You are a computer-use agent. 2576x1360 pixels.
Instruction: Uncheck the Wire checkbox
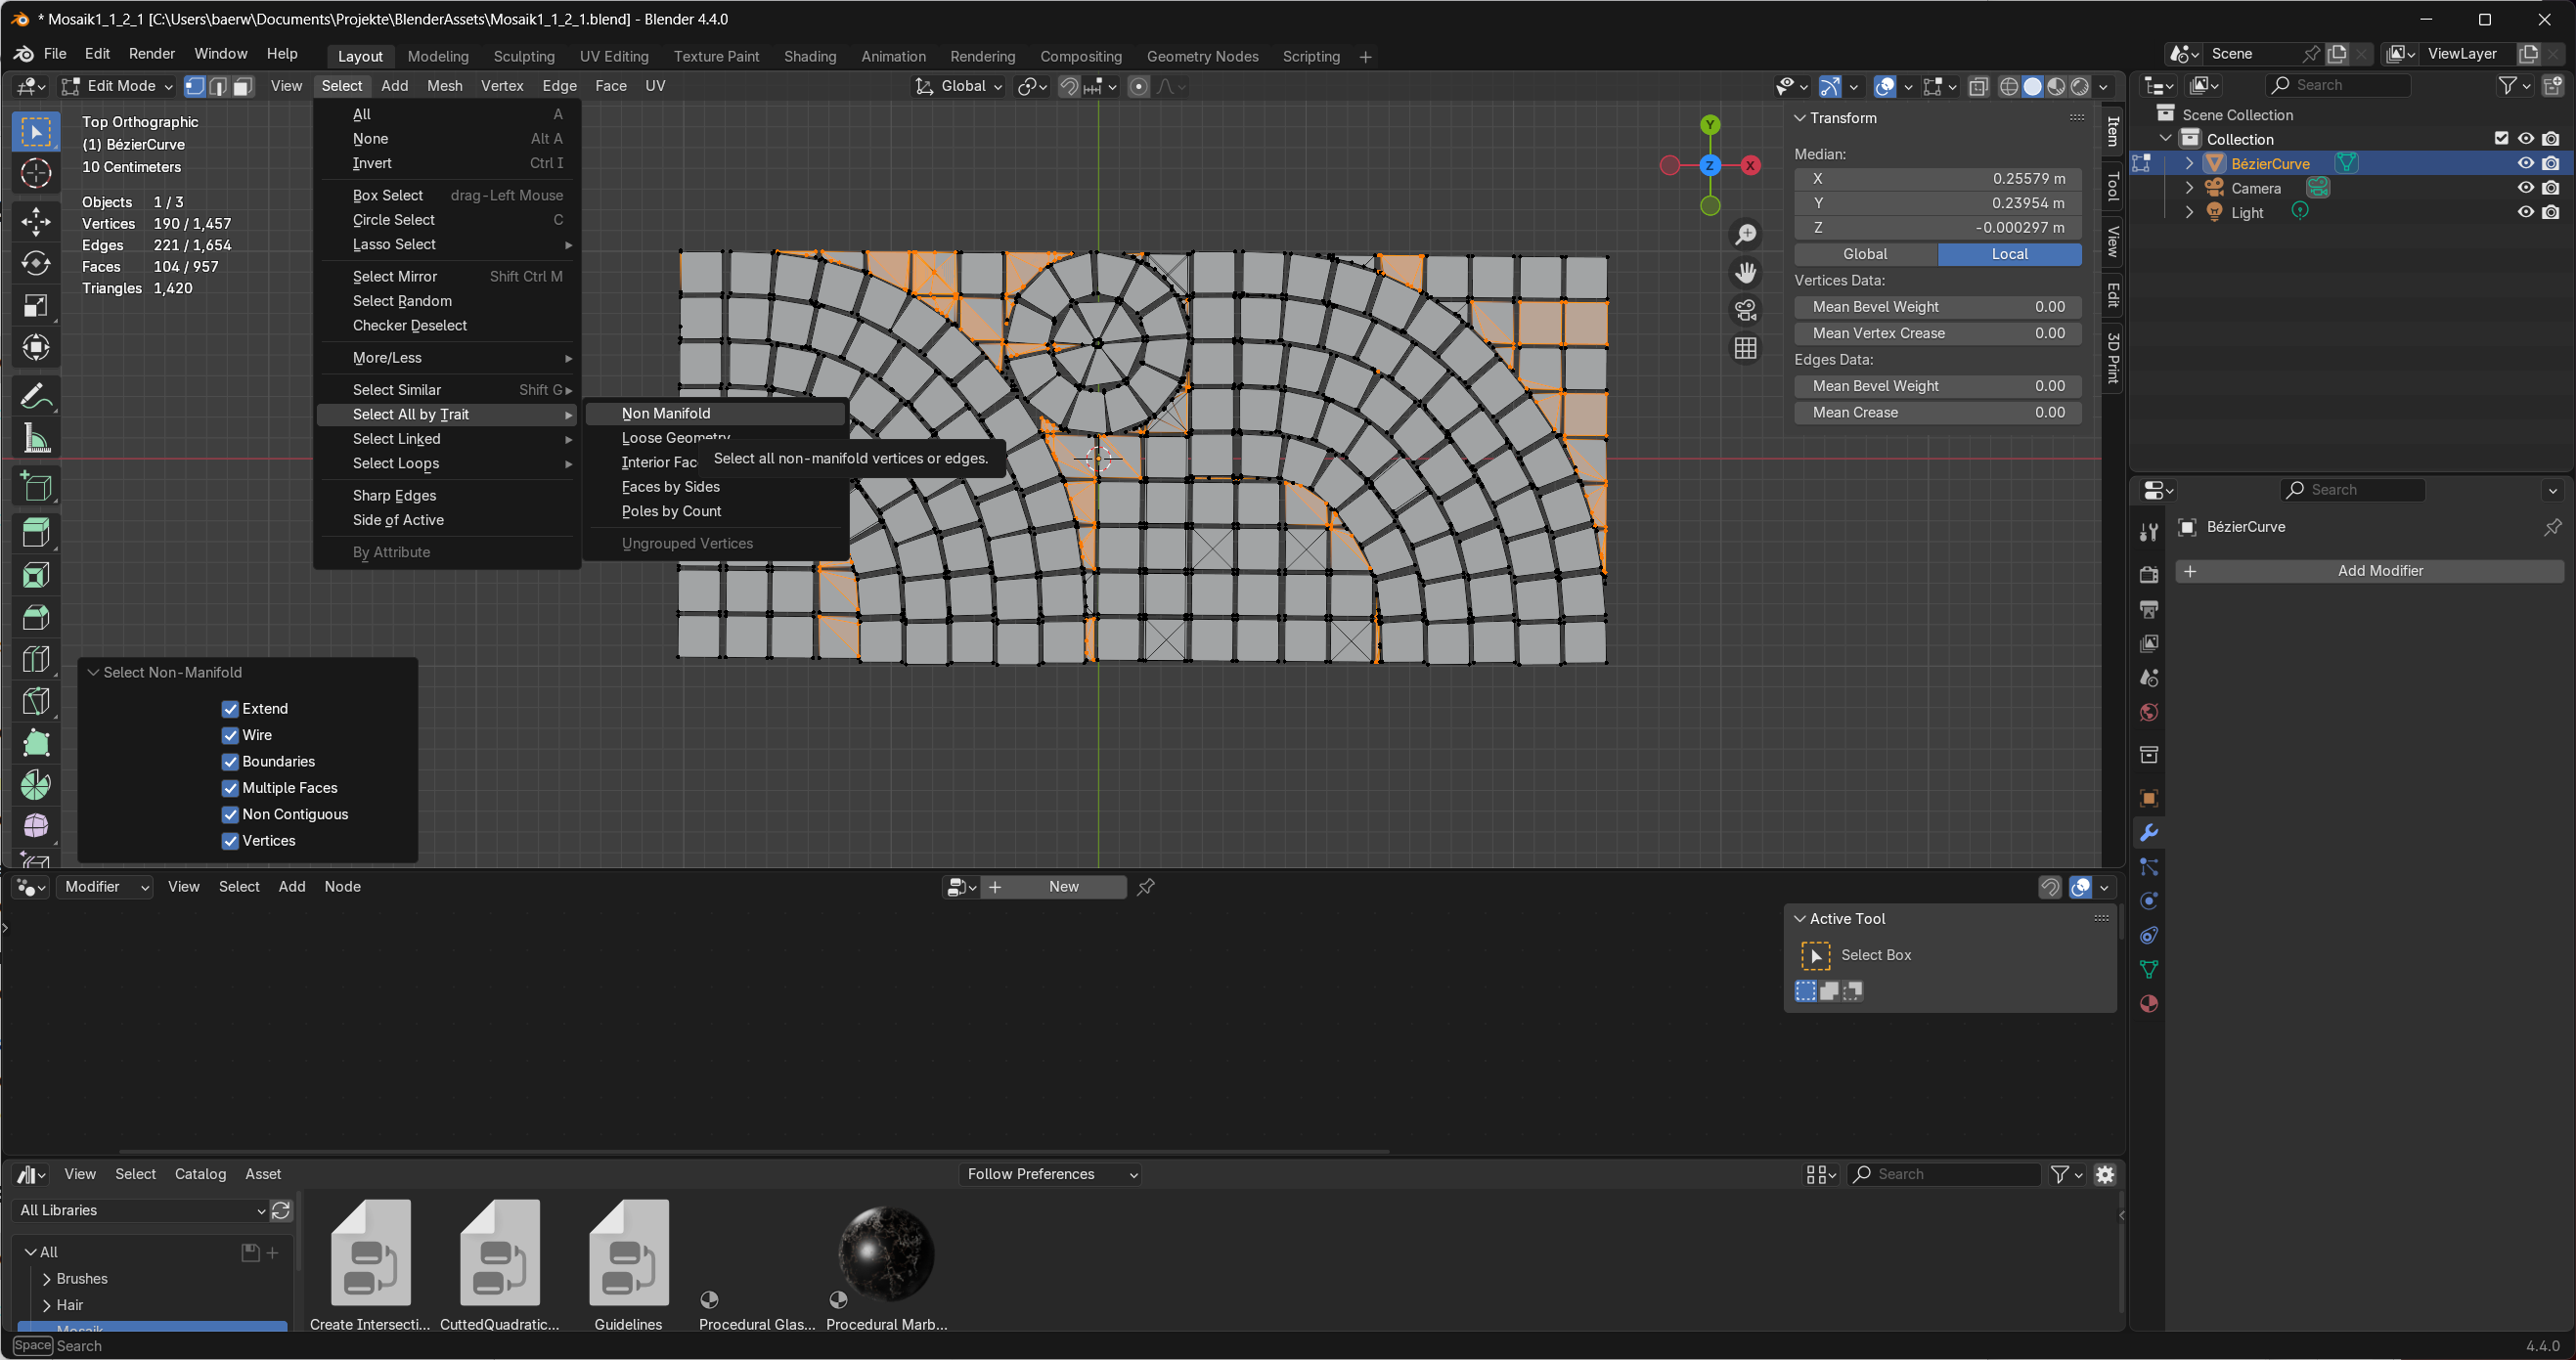230,735
